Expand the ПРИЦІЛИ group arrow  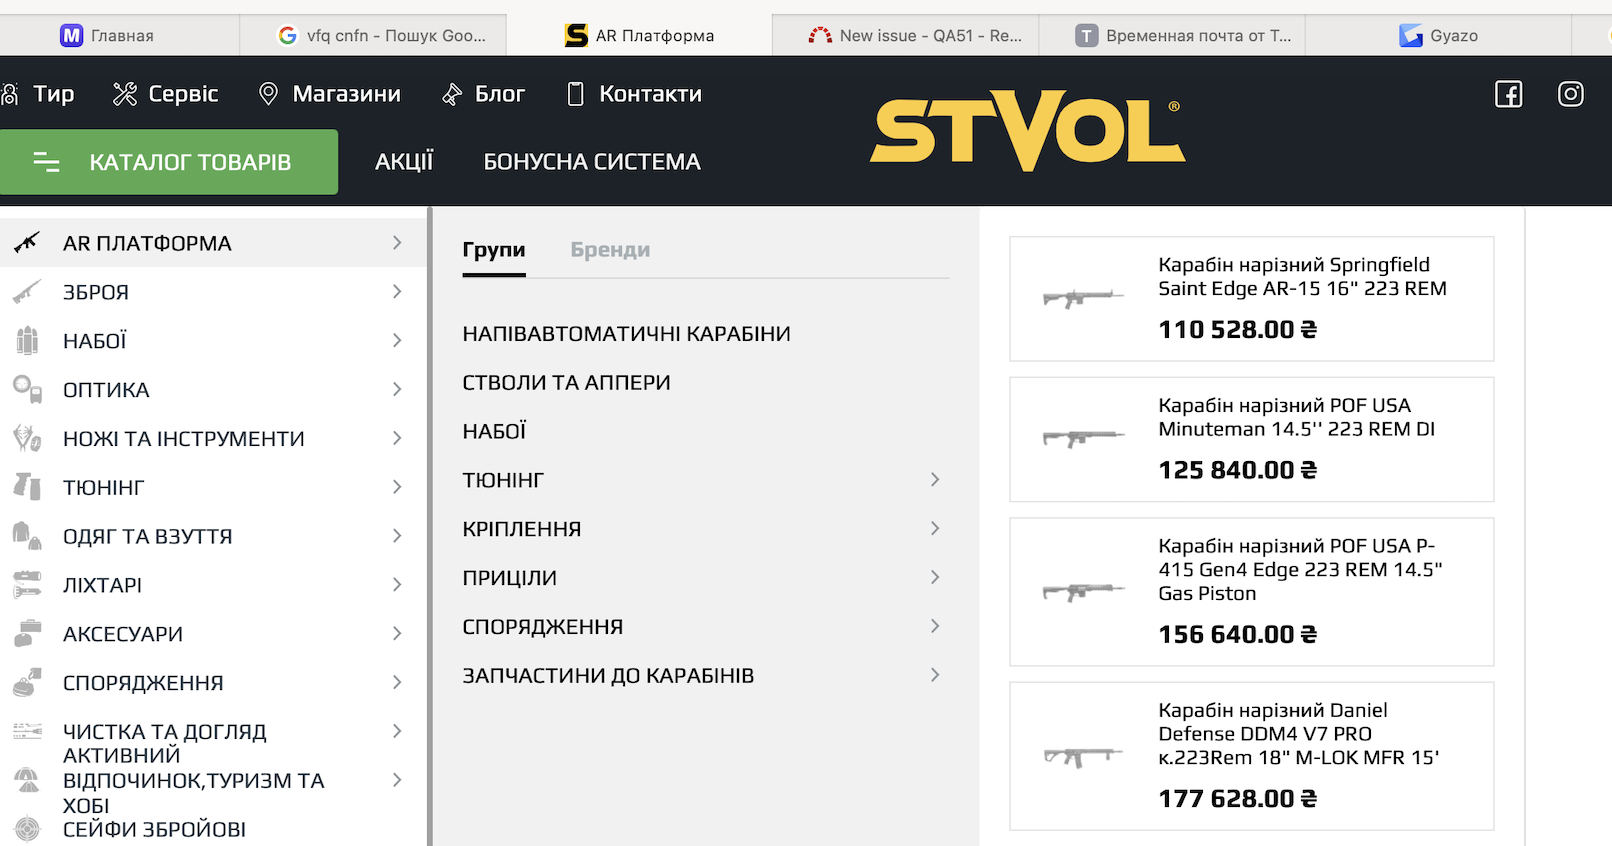pyautogui.click(x=935, y=577)
